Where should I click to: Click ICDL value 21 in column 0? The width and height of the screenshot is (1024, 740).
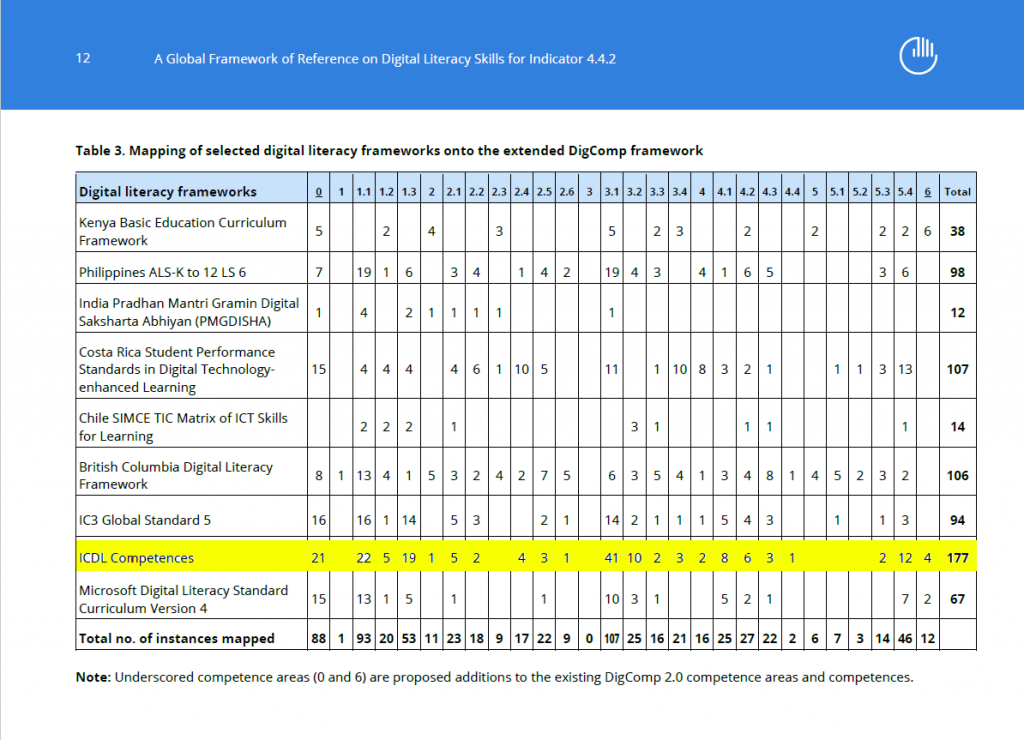tap(318, 558)
